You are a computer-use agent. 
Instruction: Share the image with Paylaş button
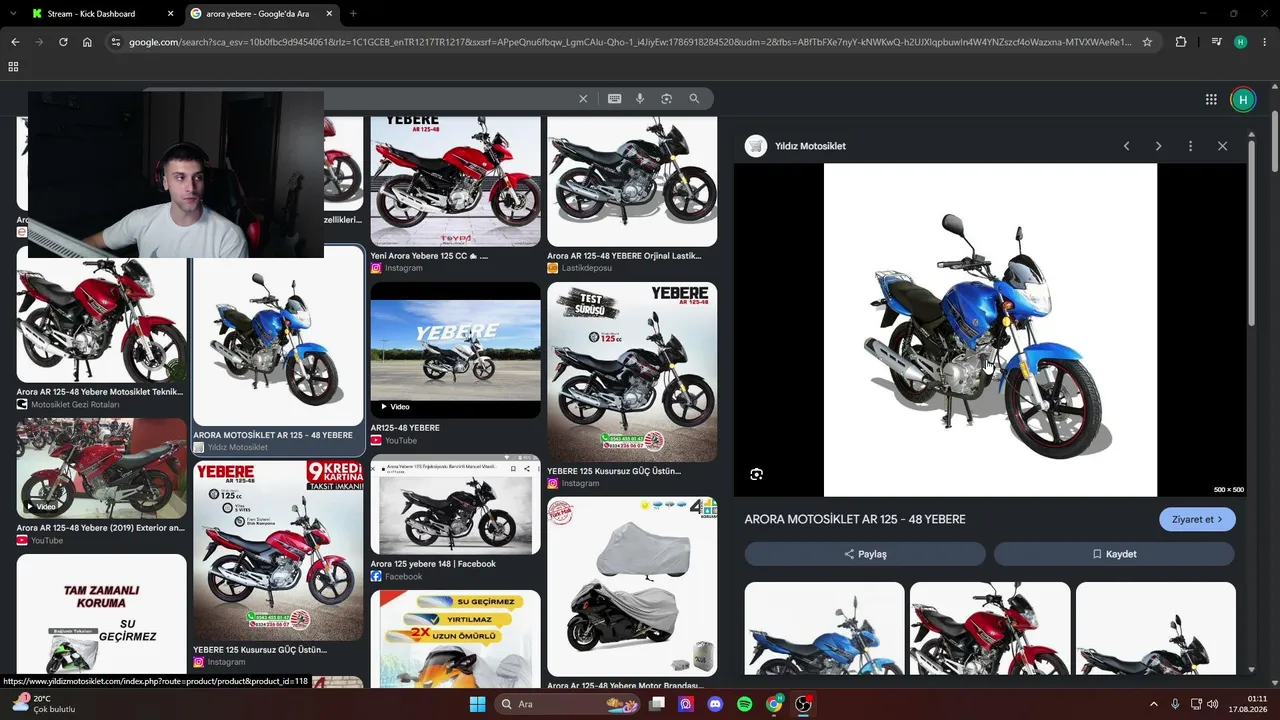865,554
